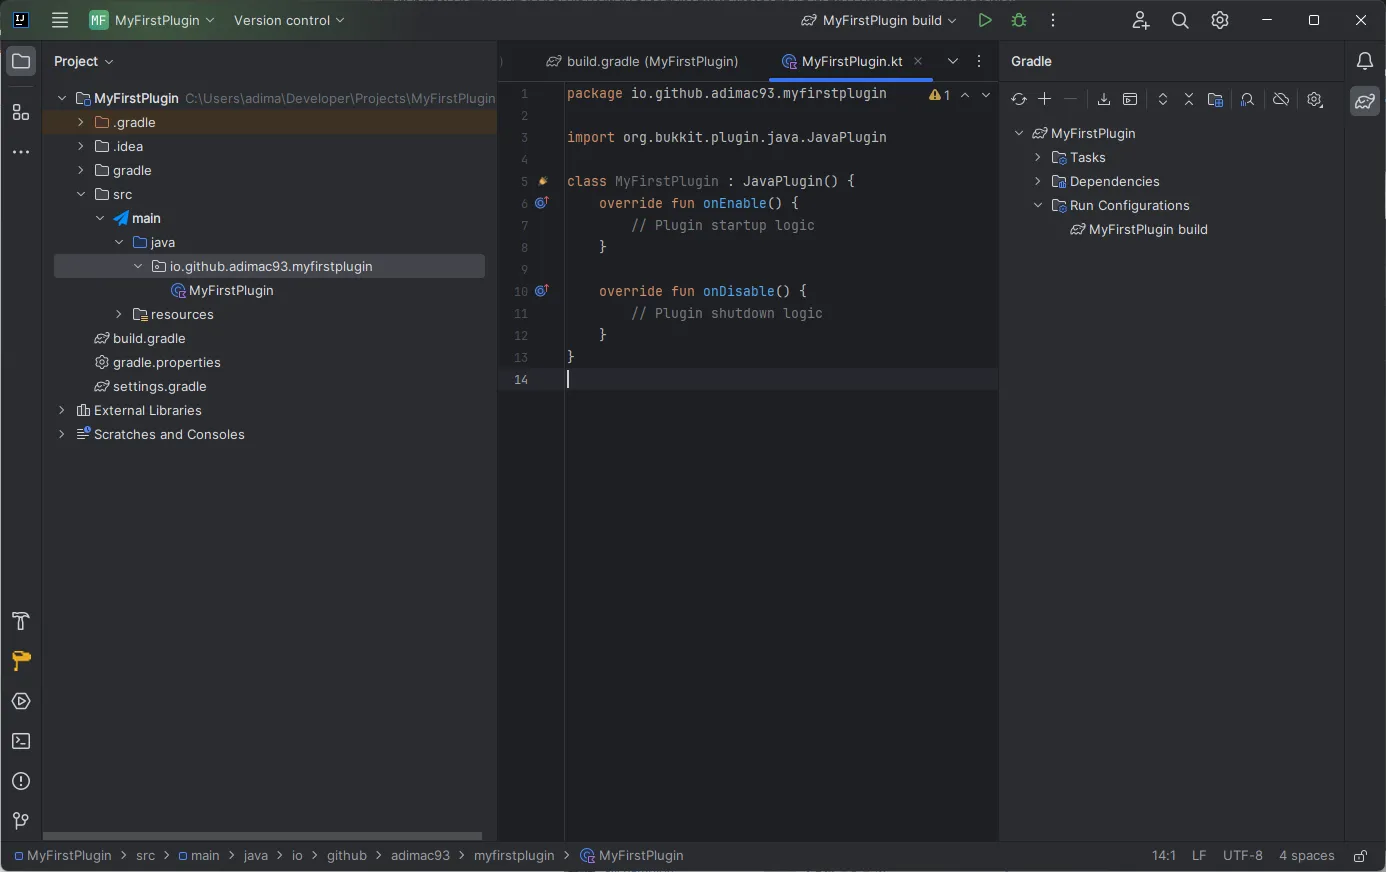Open MyFirstPlugin build run configuration dropdown
1386x872 pixels.
[x=879, y=20]
